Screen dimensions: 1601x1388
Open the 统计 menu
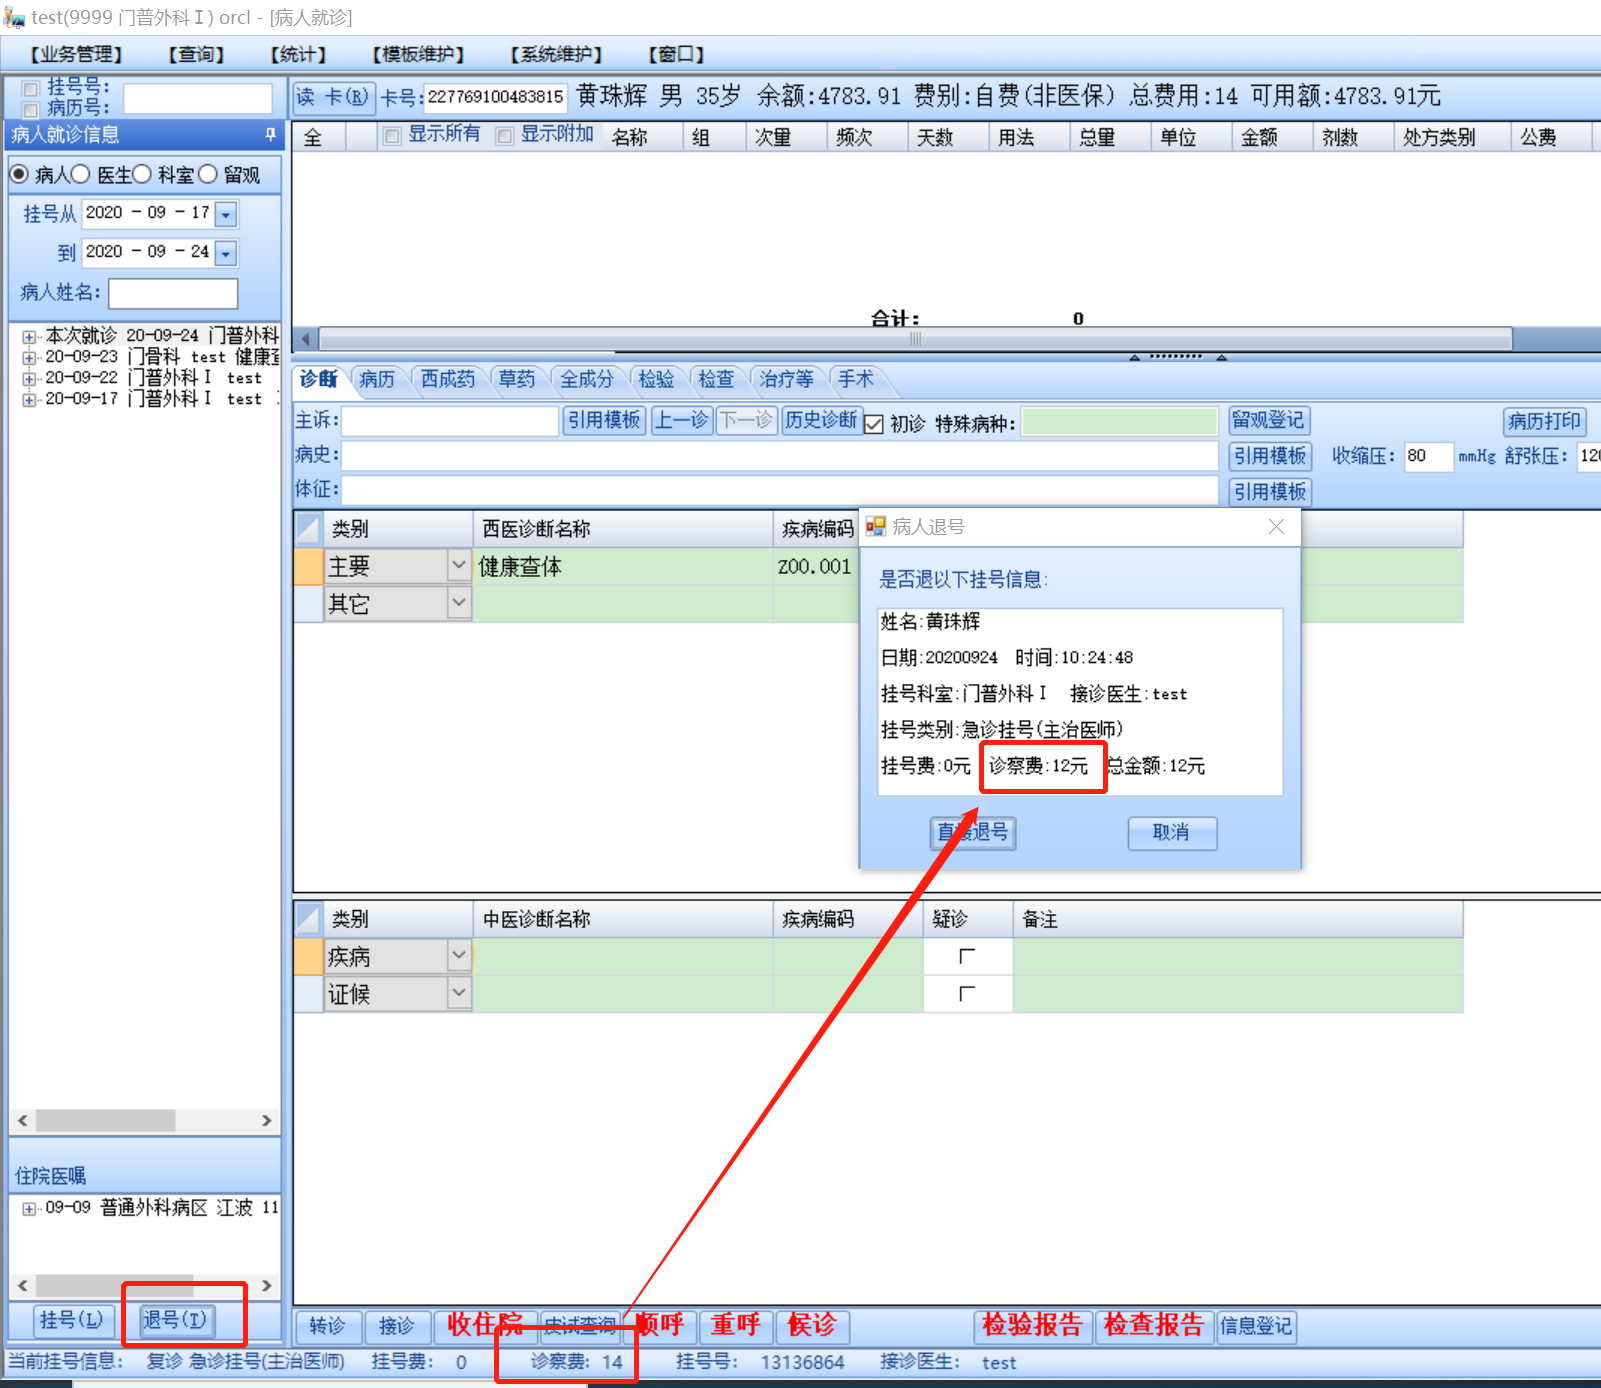coord(298,54)
